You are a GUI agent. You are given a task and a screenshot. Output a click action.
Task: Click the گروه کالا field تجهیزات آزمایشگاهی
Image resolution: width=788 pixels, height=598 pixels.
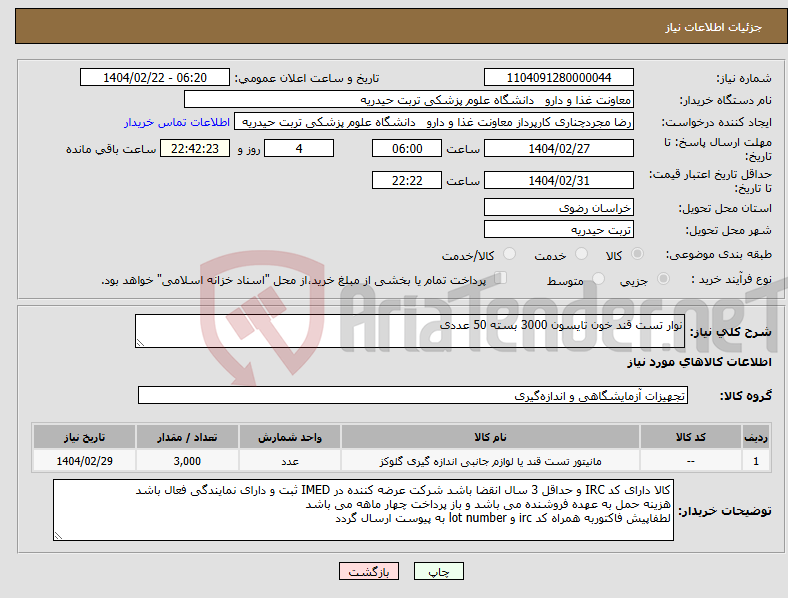(413, 395)
